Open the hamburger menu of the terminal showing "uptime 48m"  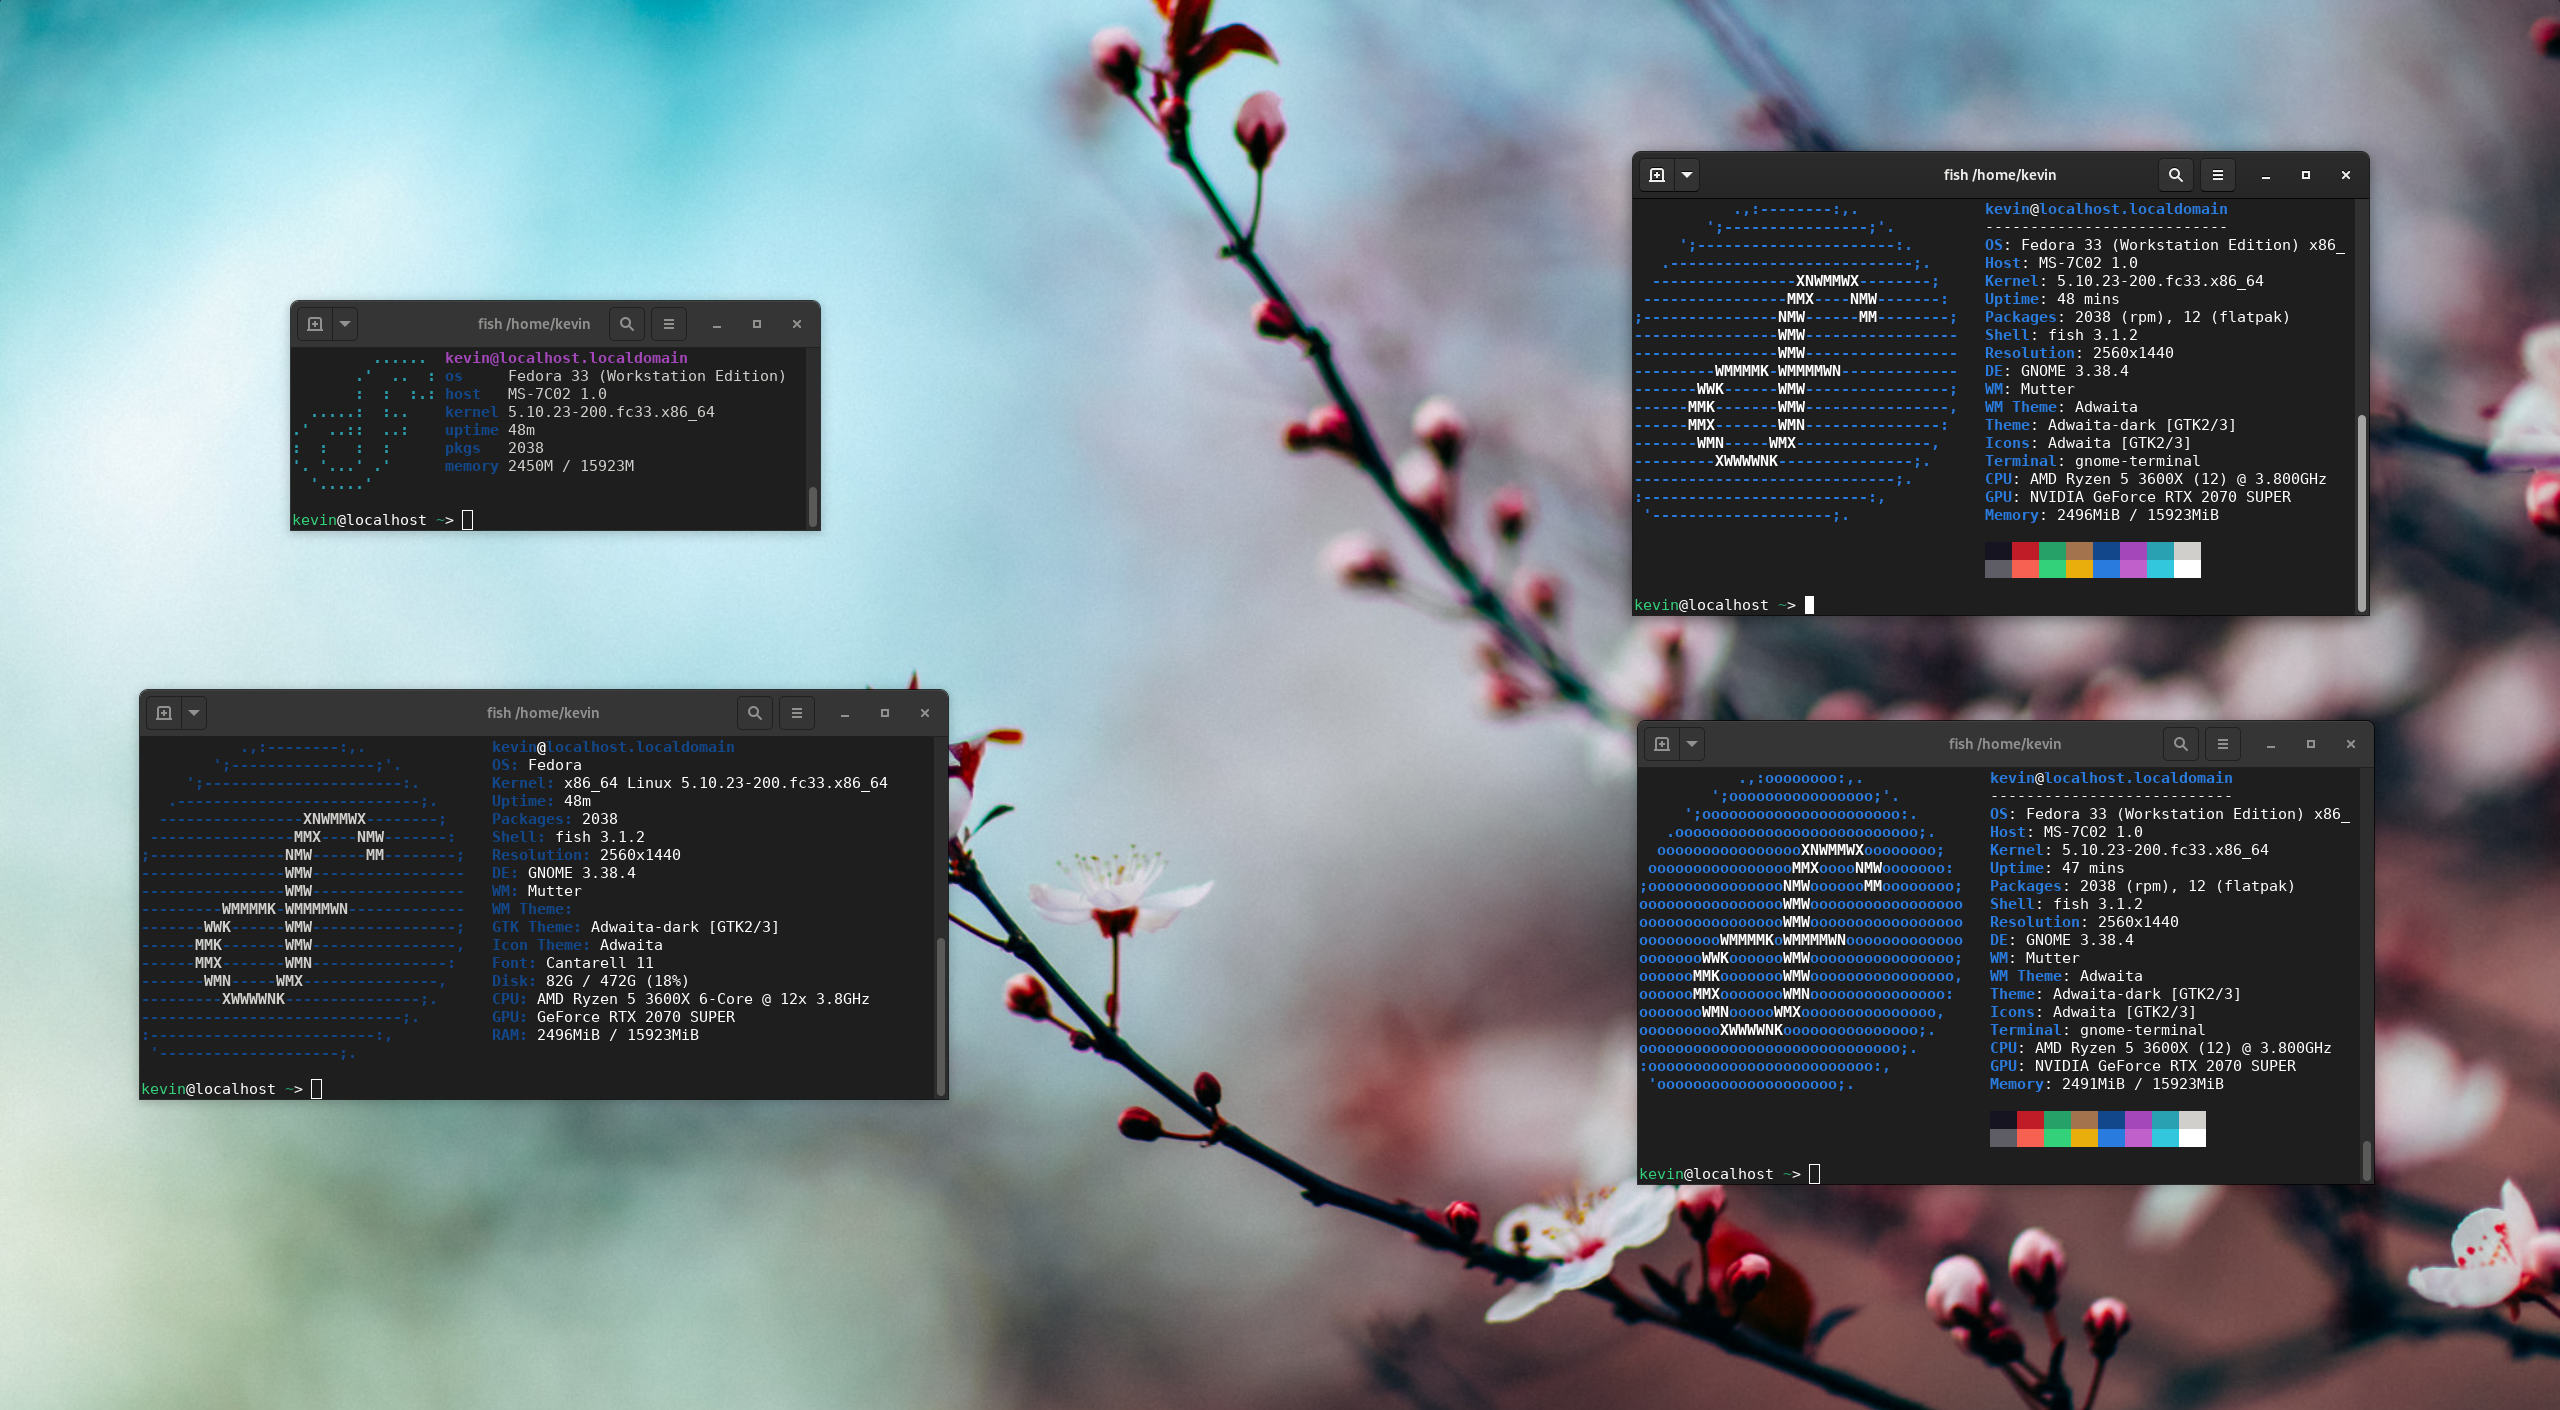[x=669, y=324]
